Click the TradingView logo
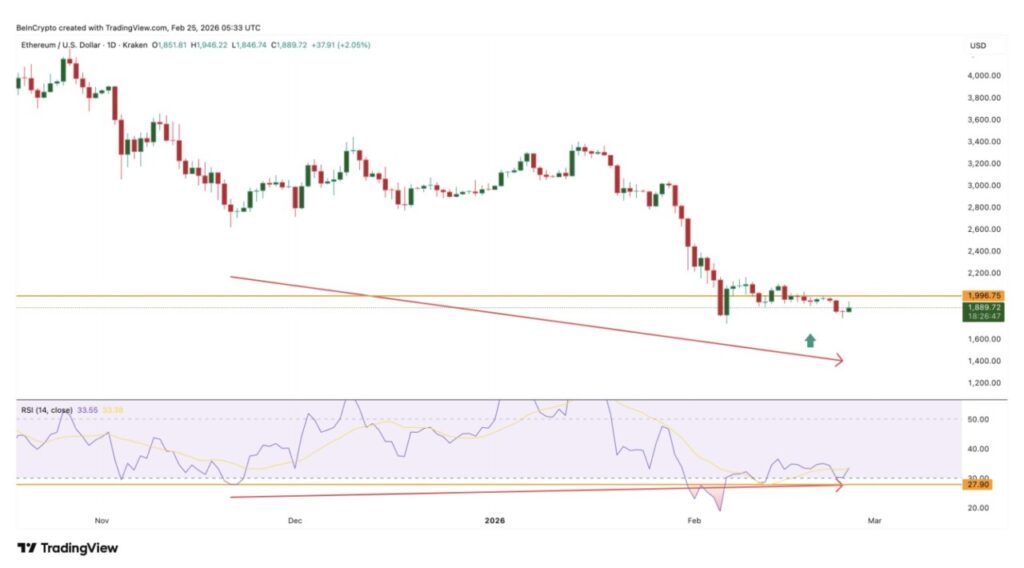The width and height of the screenshot is (1024, 568). [x=67, y=548]
